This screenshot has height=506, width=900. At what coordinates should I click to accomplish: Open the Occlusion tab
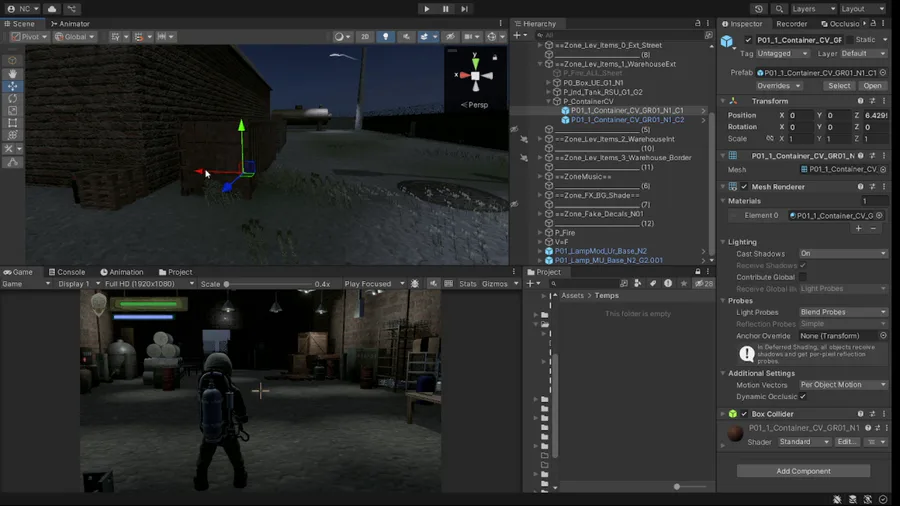pos(840,24)
